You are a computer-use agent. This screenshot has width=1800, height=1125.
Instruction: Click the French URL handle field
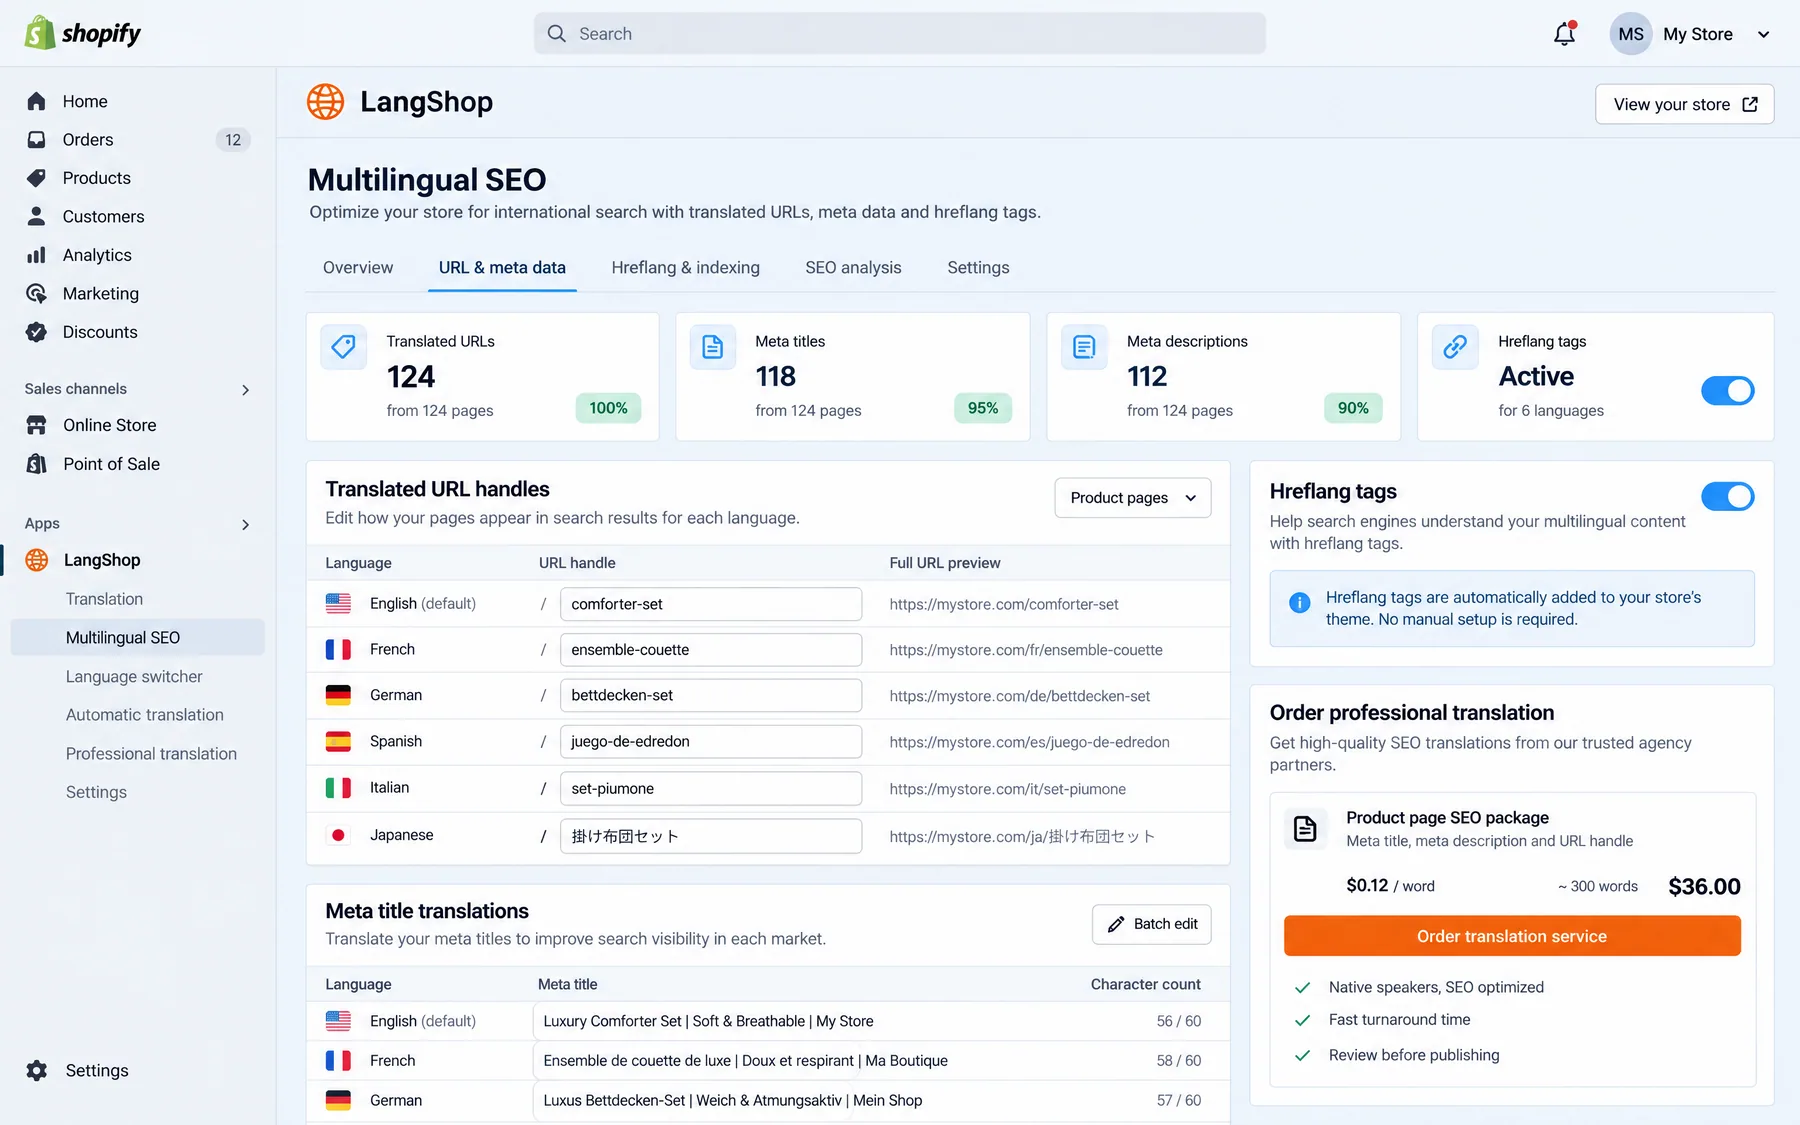[710, 650]
